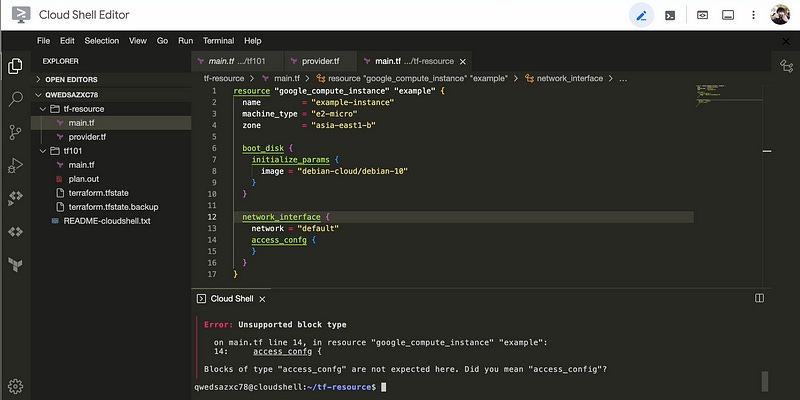Open the Search view icon

point(15,99)
